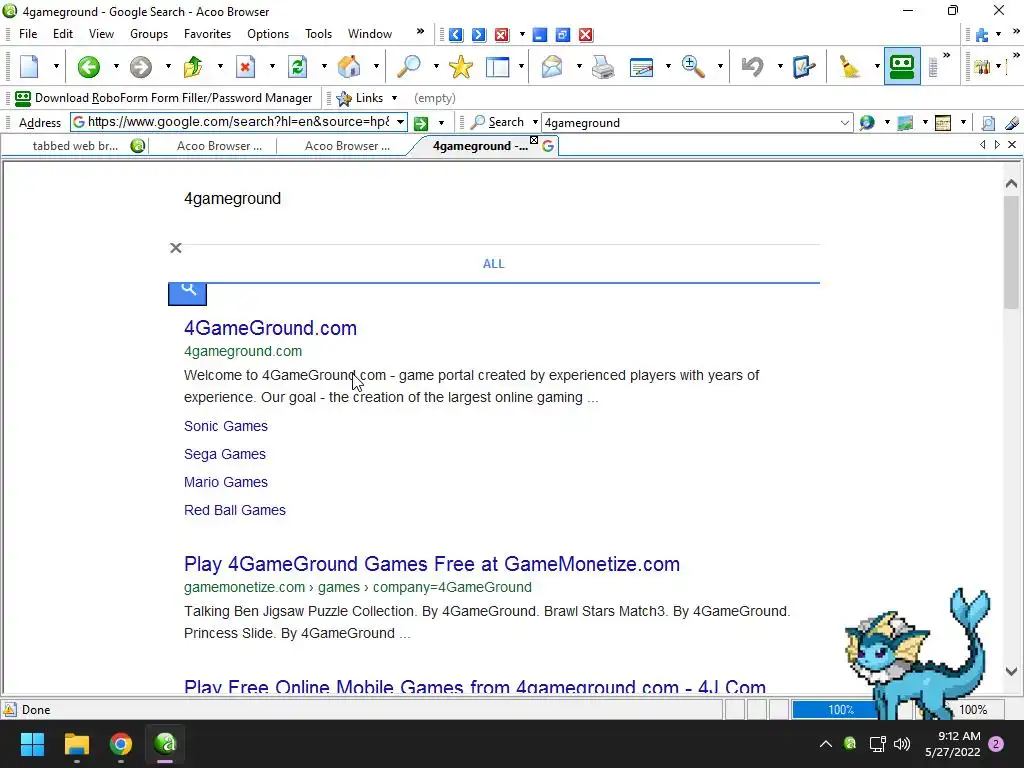The width and height of the screenshot is (1024, 768).
Task: Close the 4gameground tab with its X
Action: 534,140
